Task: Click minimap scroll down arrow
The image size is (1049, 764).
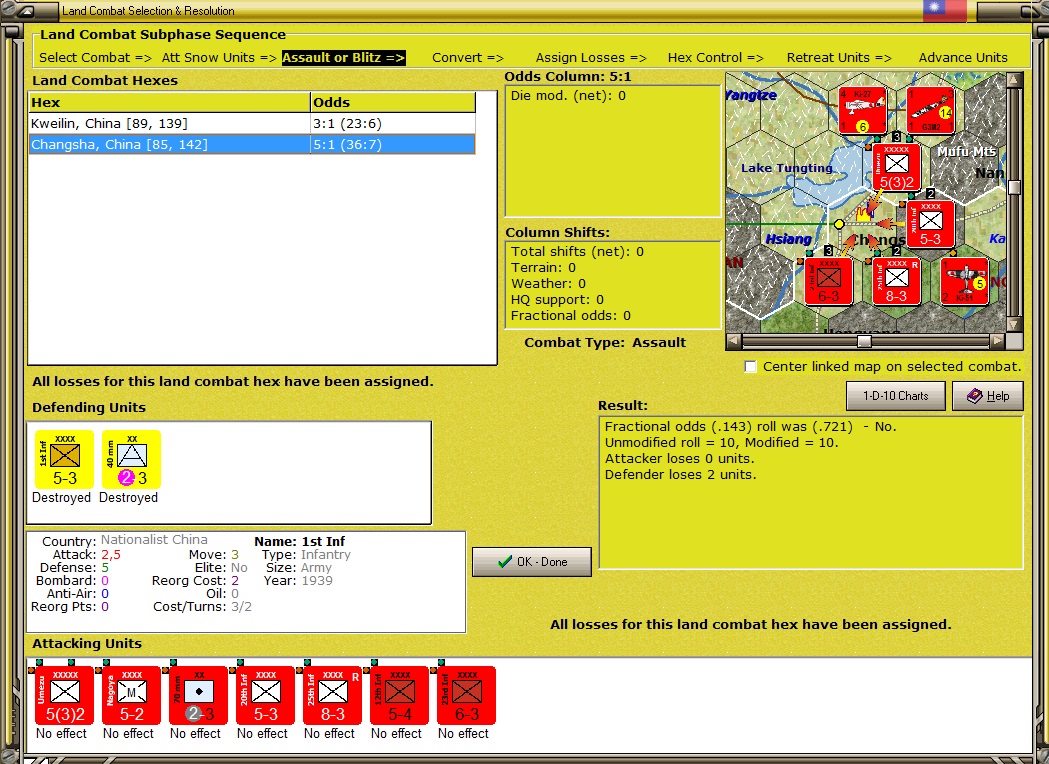Action: click(x=1014, y=324)
